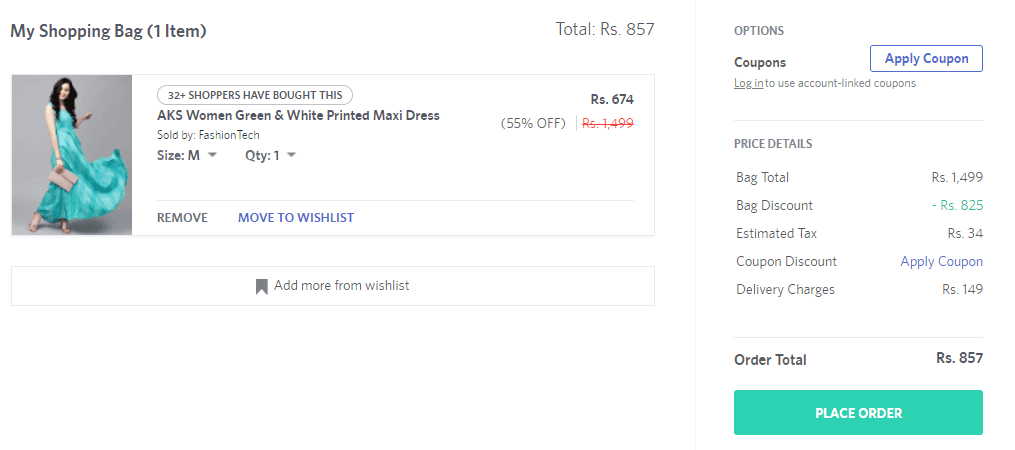Click the bookmark icon beside Add more from wishlist
This screenshot has height=450, width=1015.
click(262, 286)
